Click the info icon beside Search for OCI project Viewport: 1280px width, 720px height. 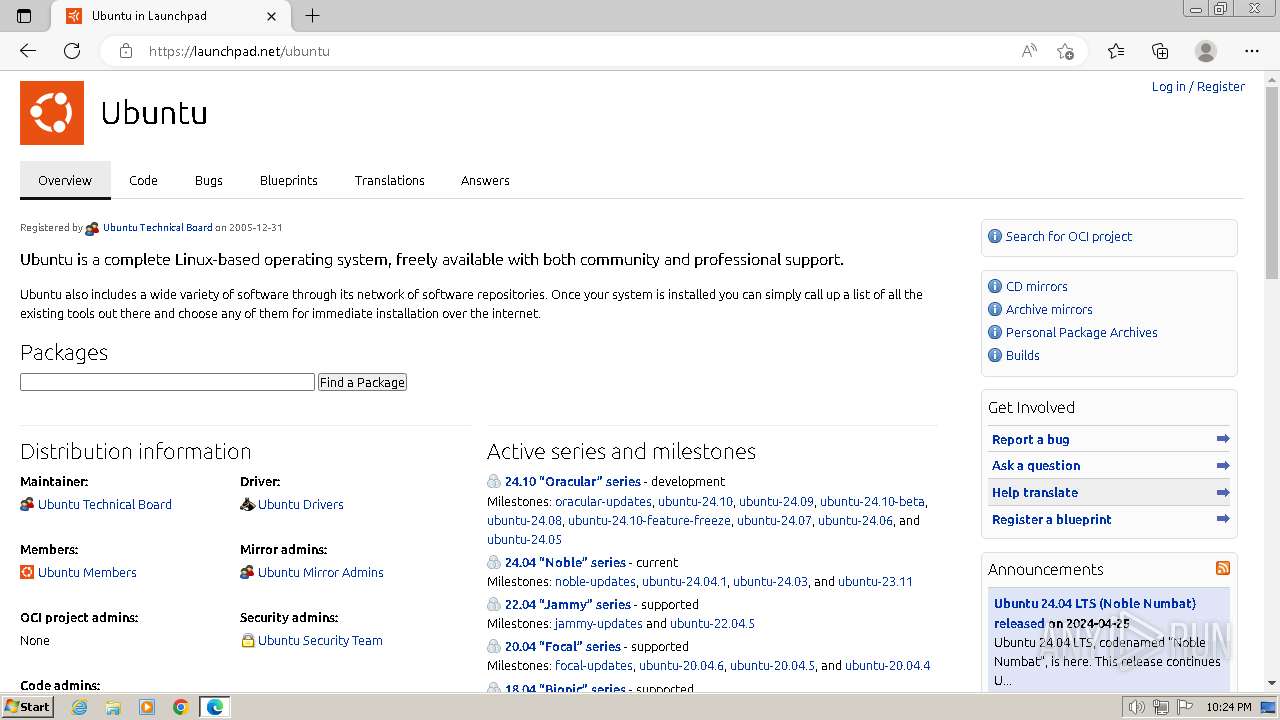[x=995, y=236]
